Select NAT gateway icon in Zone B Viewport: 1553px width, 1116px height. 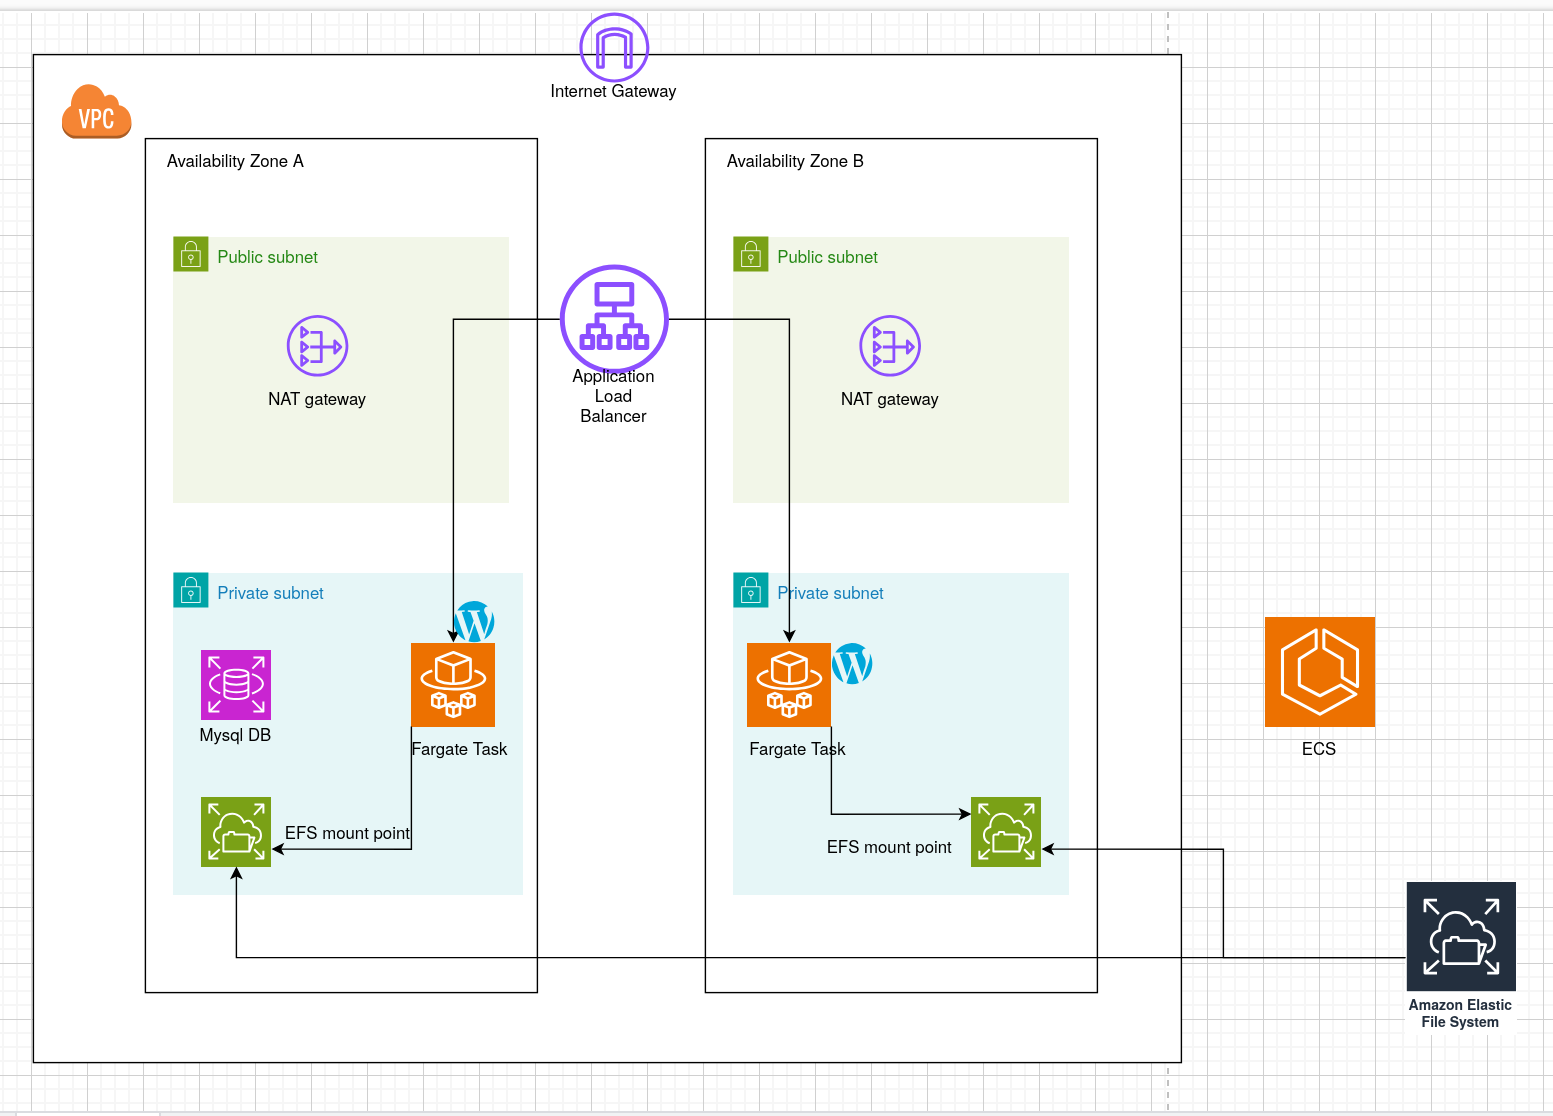[890, 346]
